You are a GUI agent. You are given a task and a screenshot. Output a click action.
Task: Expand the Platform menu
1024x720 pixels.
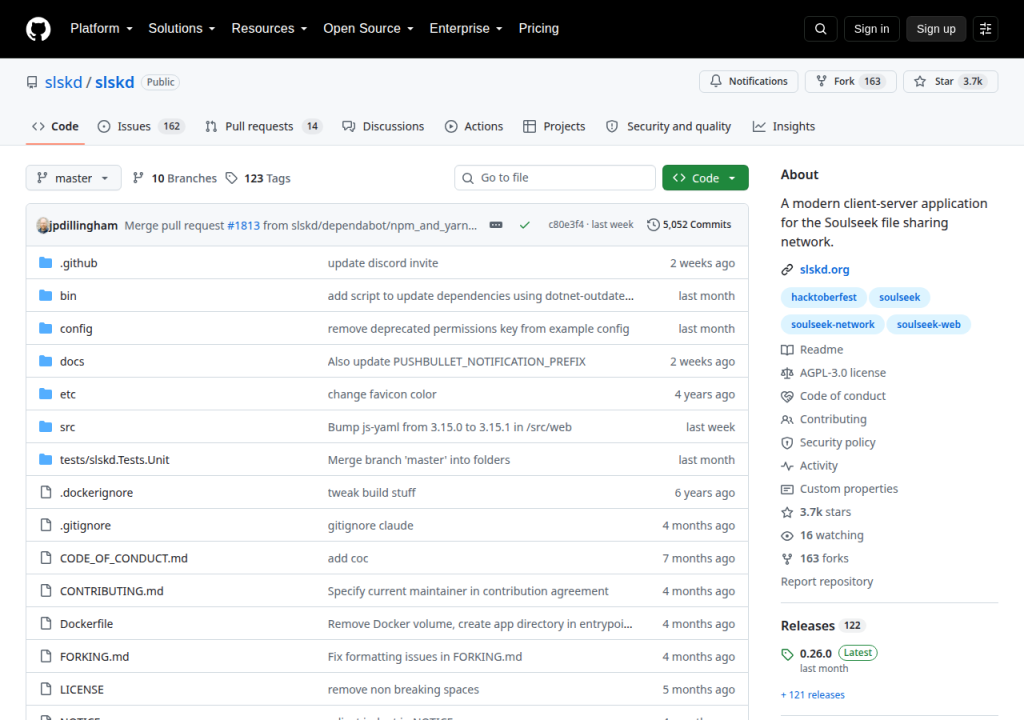click(101, 29)
